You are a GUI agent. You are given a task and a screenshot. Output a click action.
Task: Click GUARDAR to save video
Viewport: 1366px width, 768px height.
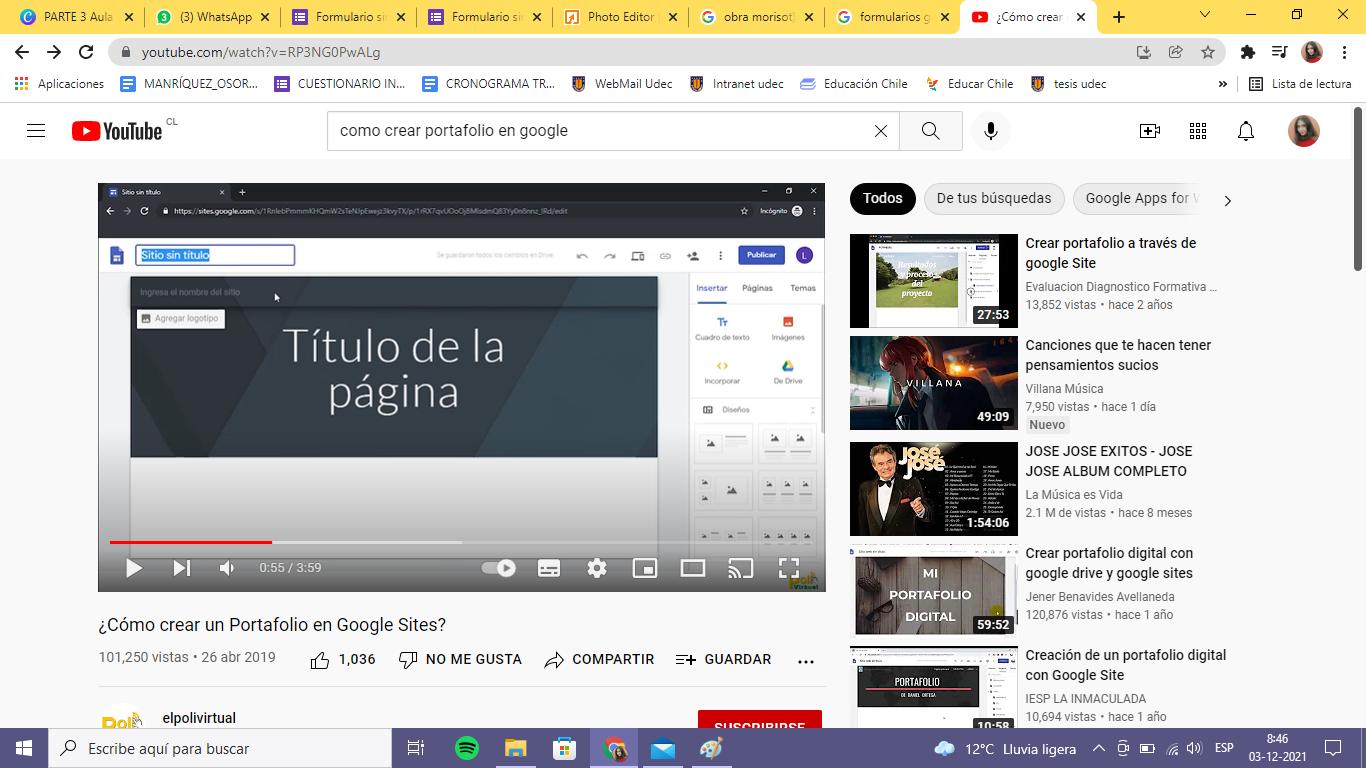724,660
